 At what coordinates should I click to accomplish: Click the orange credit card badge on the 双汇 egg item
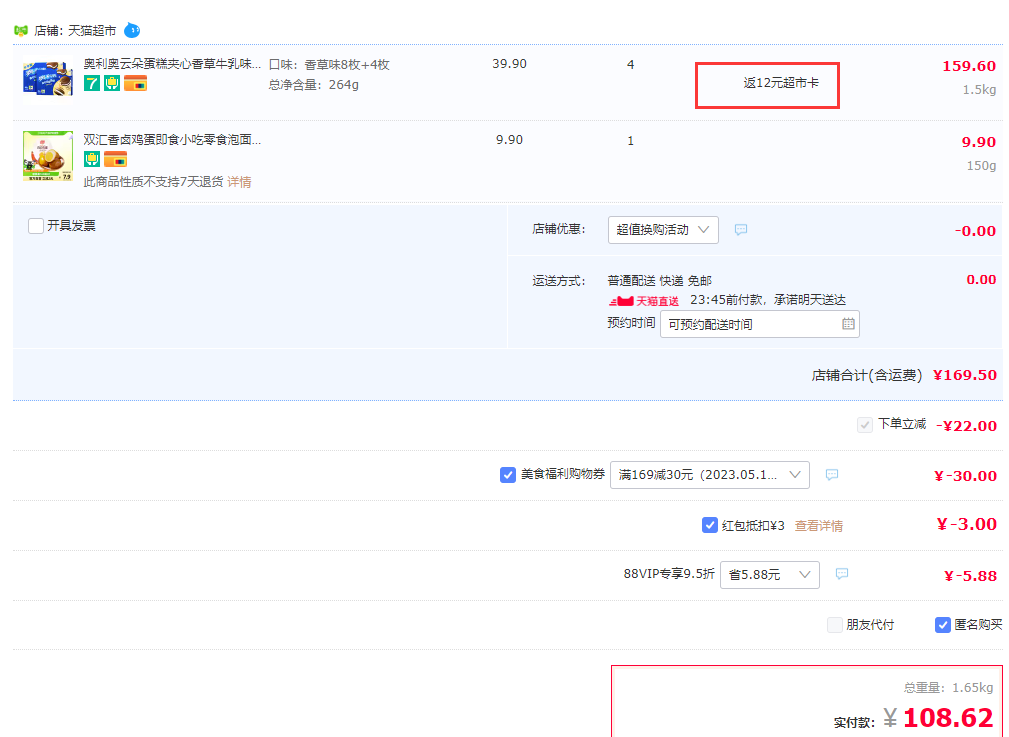pyautogui.click(x=116, y=158)
